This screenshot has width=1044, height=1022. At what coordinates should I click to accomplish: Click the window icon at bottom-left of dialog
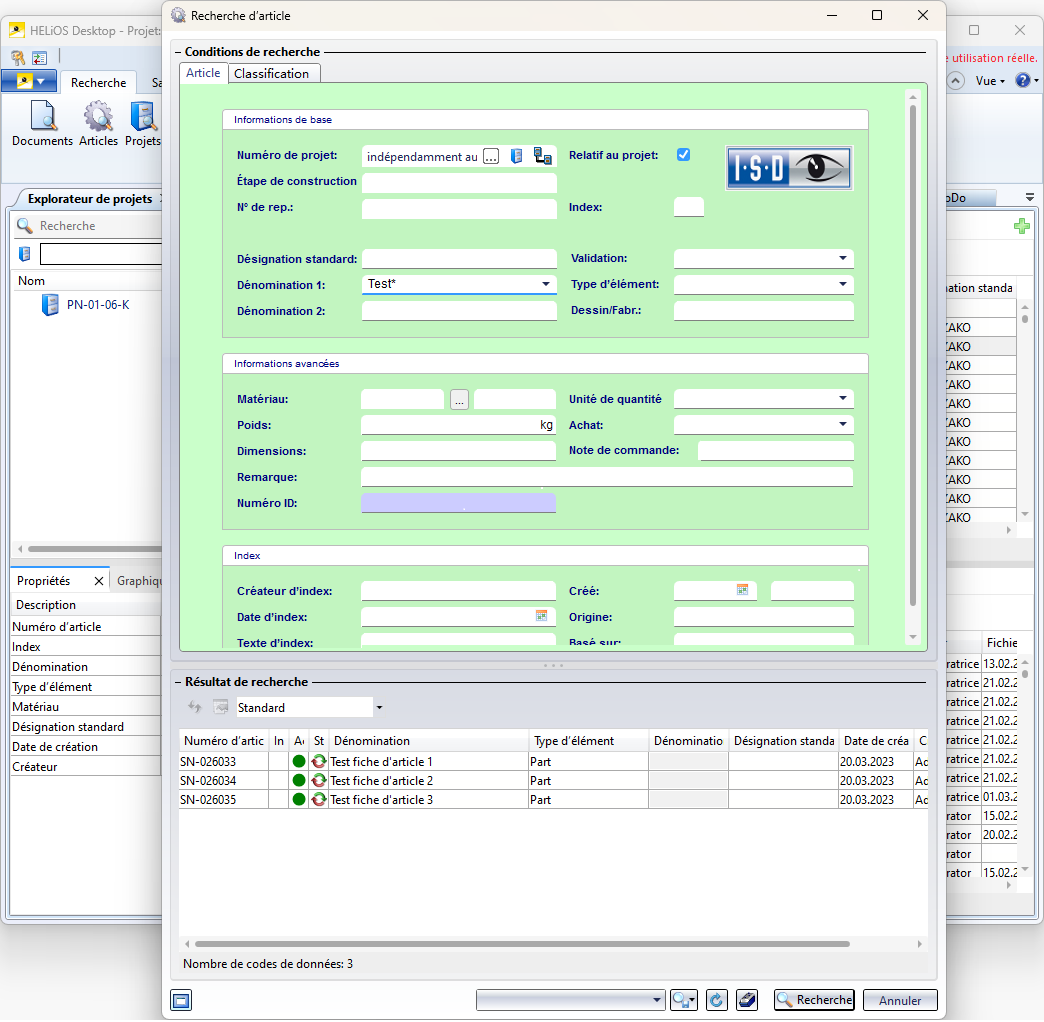181,1000
